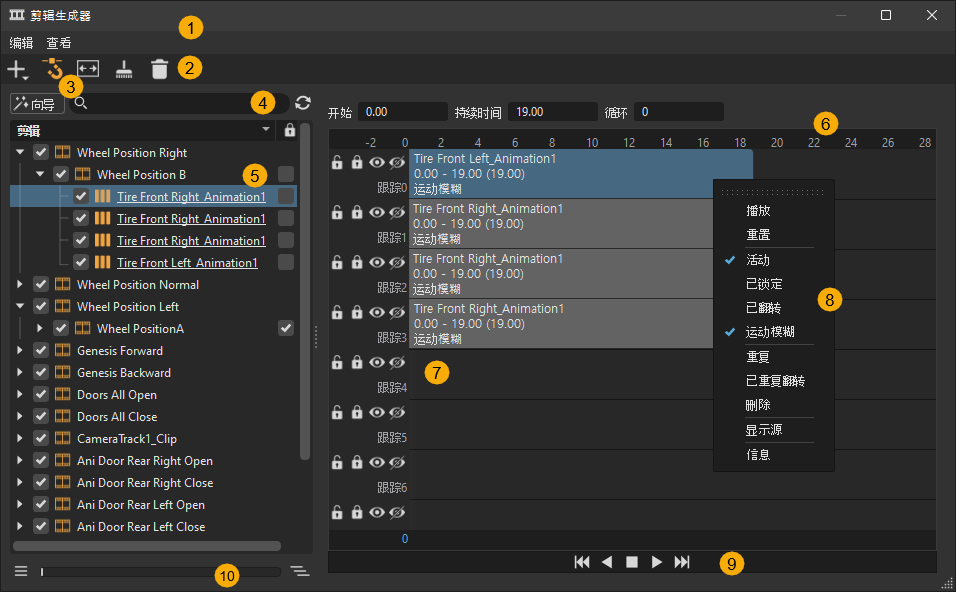
Task: Hide track 0 with the crossed eye icon
Action: pyautogui.click(x=397, y=162)
